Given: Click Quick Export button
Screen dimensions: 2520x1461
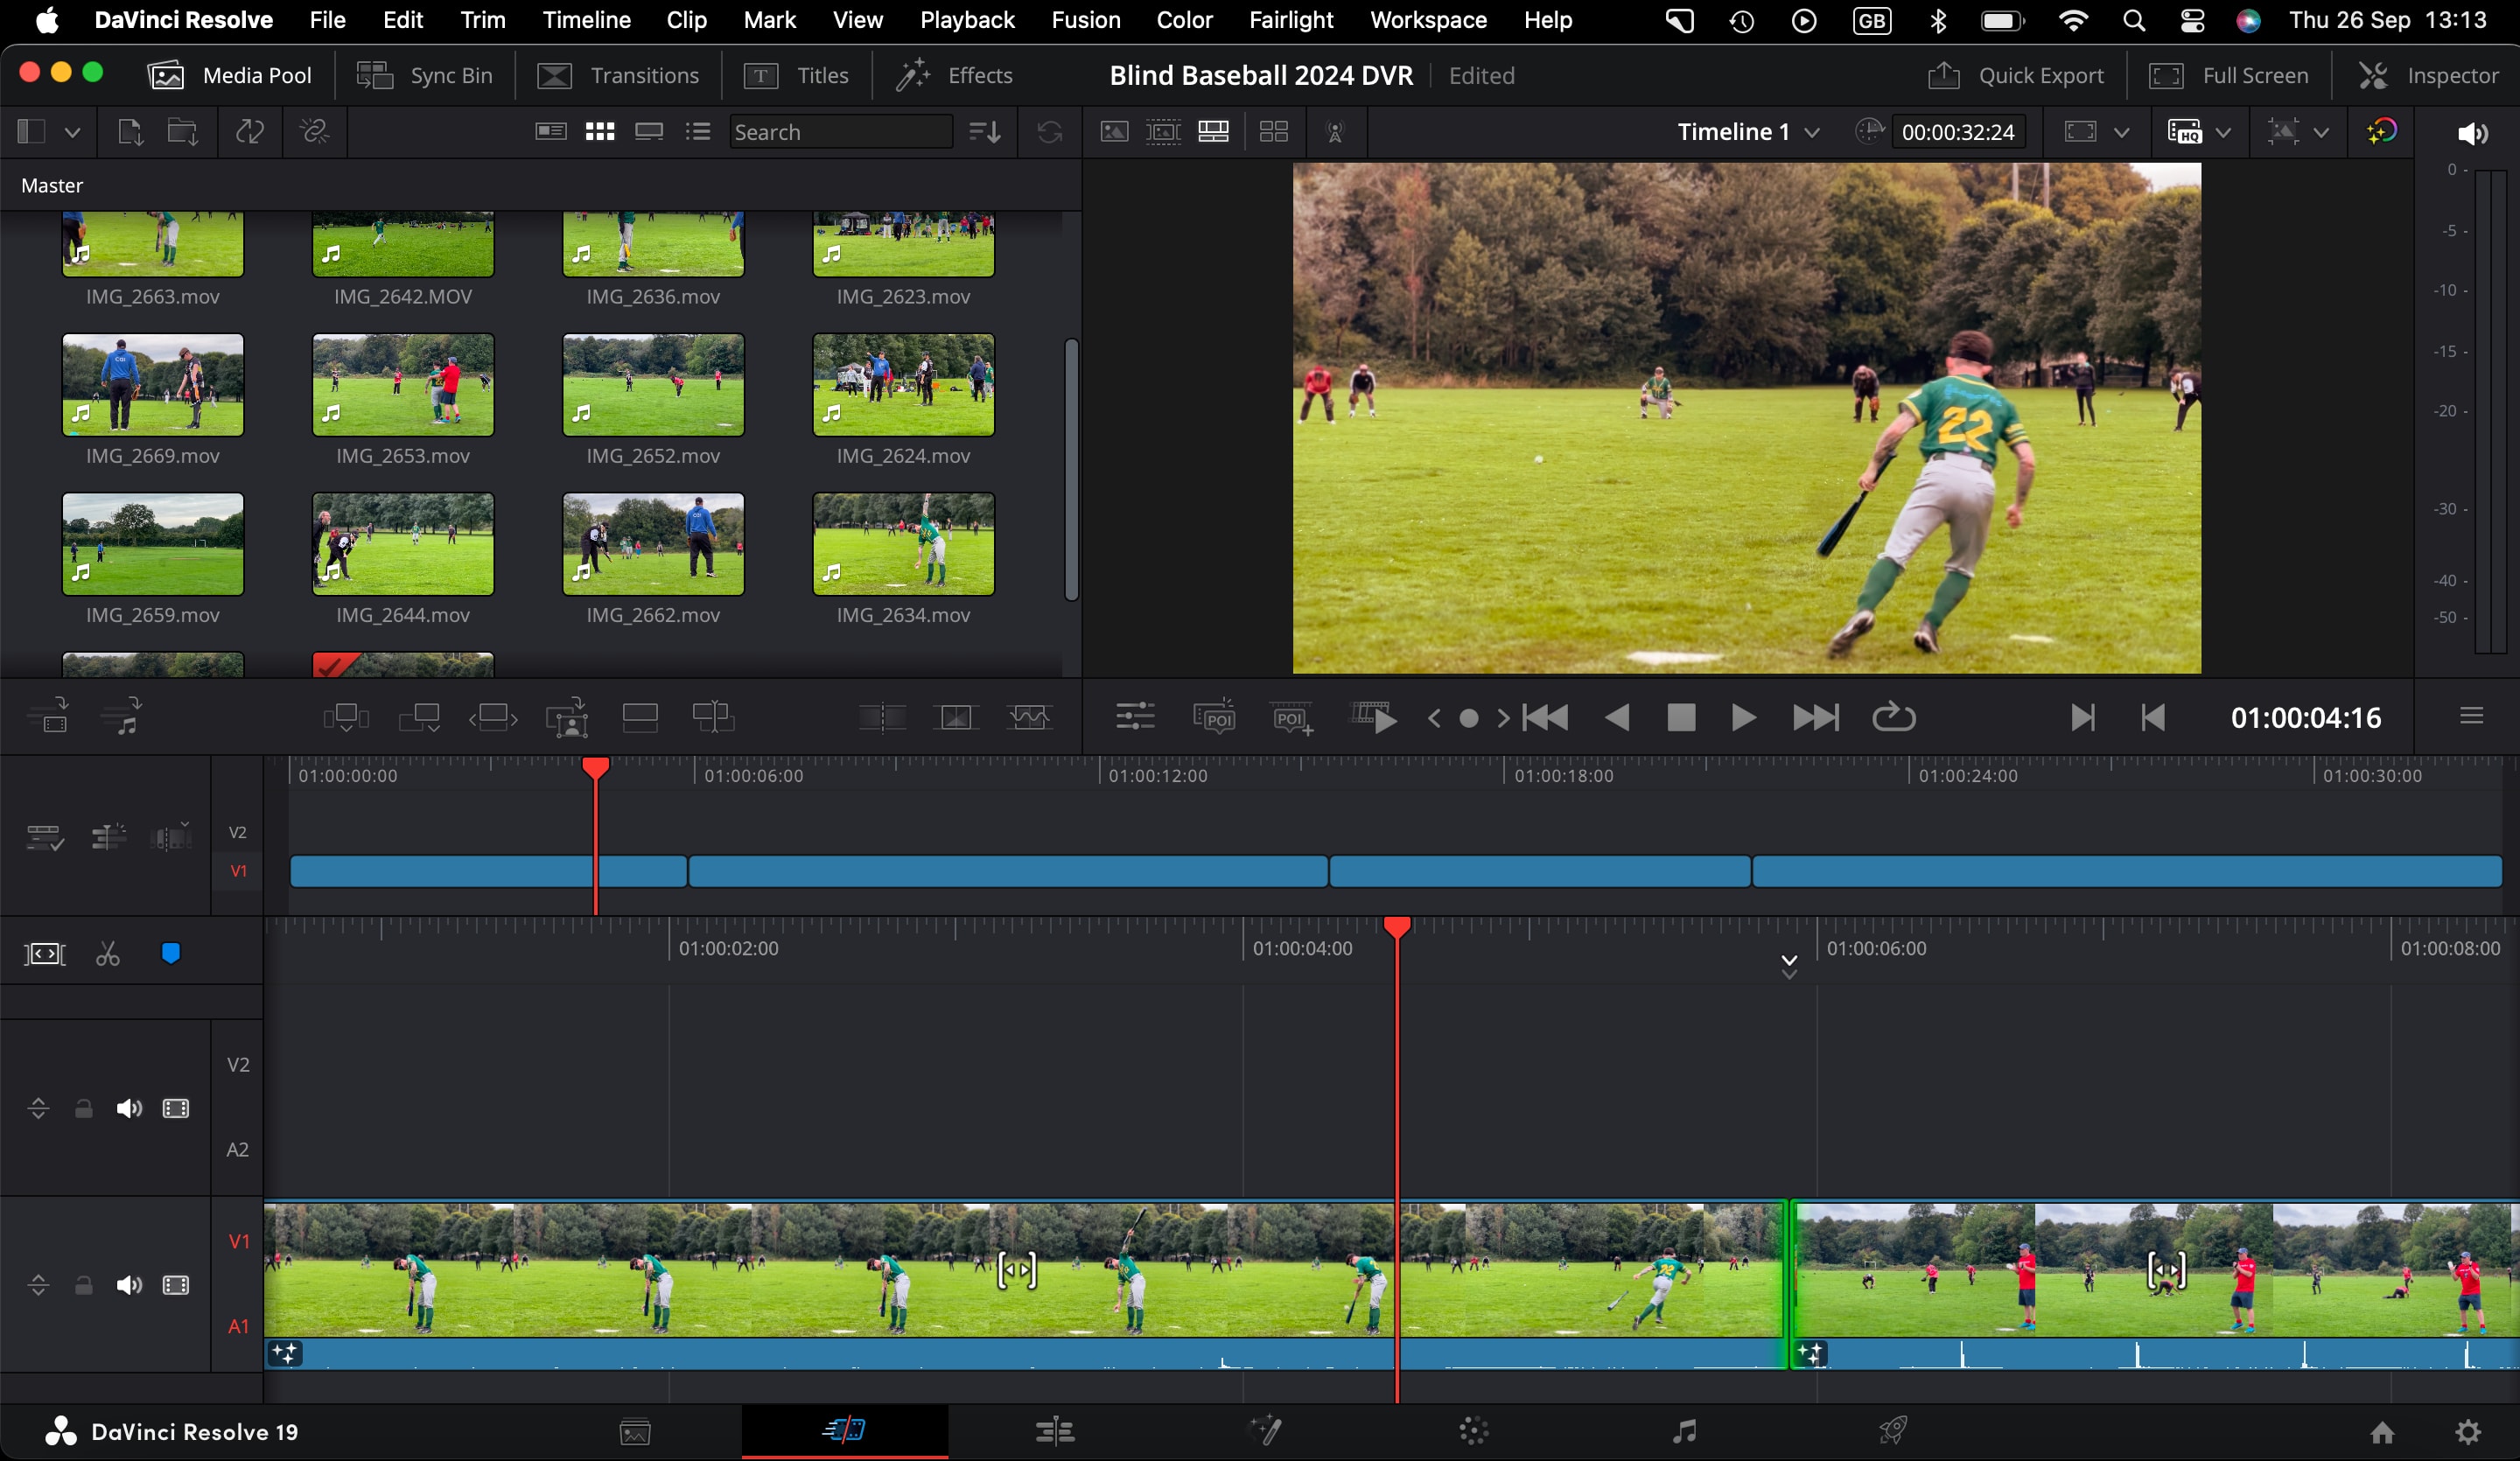Looking at the screenshot, I should pos(2016,75).
